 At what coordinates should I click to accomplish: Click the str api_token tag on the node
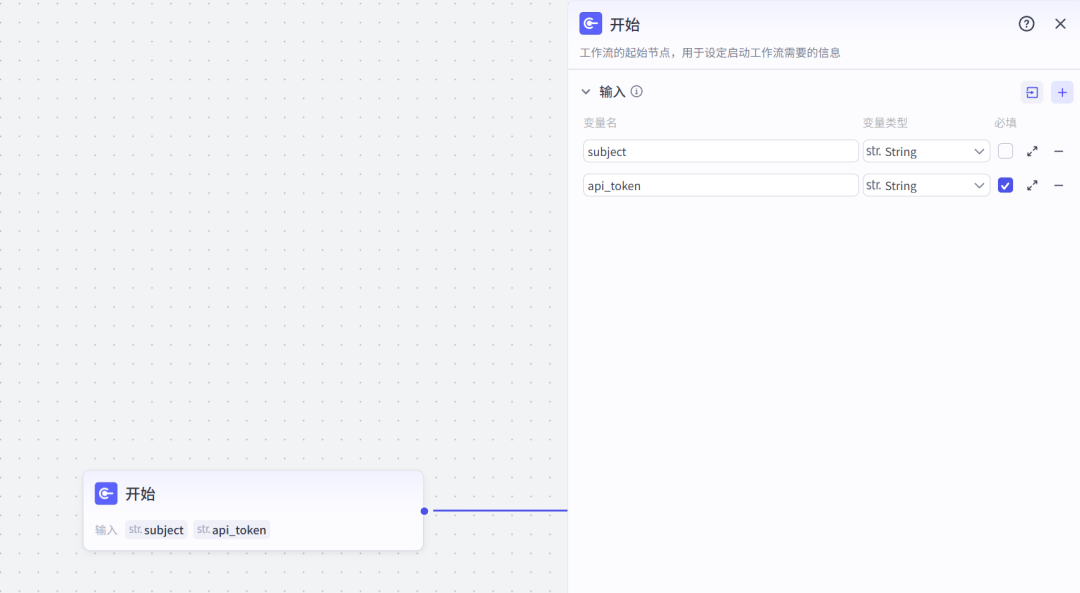pos(231,530)
